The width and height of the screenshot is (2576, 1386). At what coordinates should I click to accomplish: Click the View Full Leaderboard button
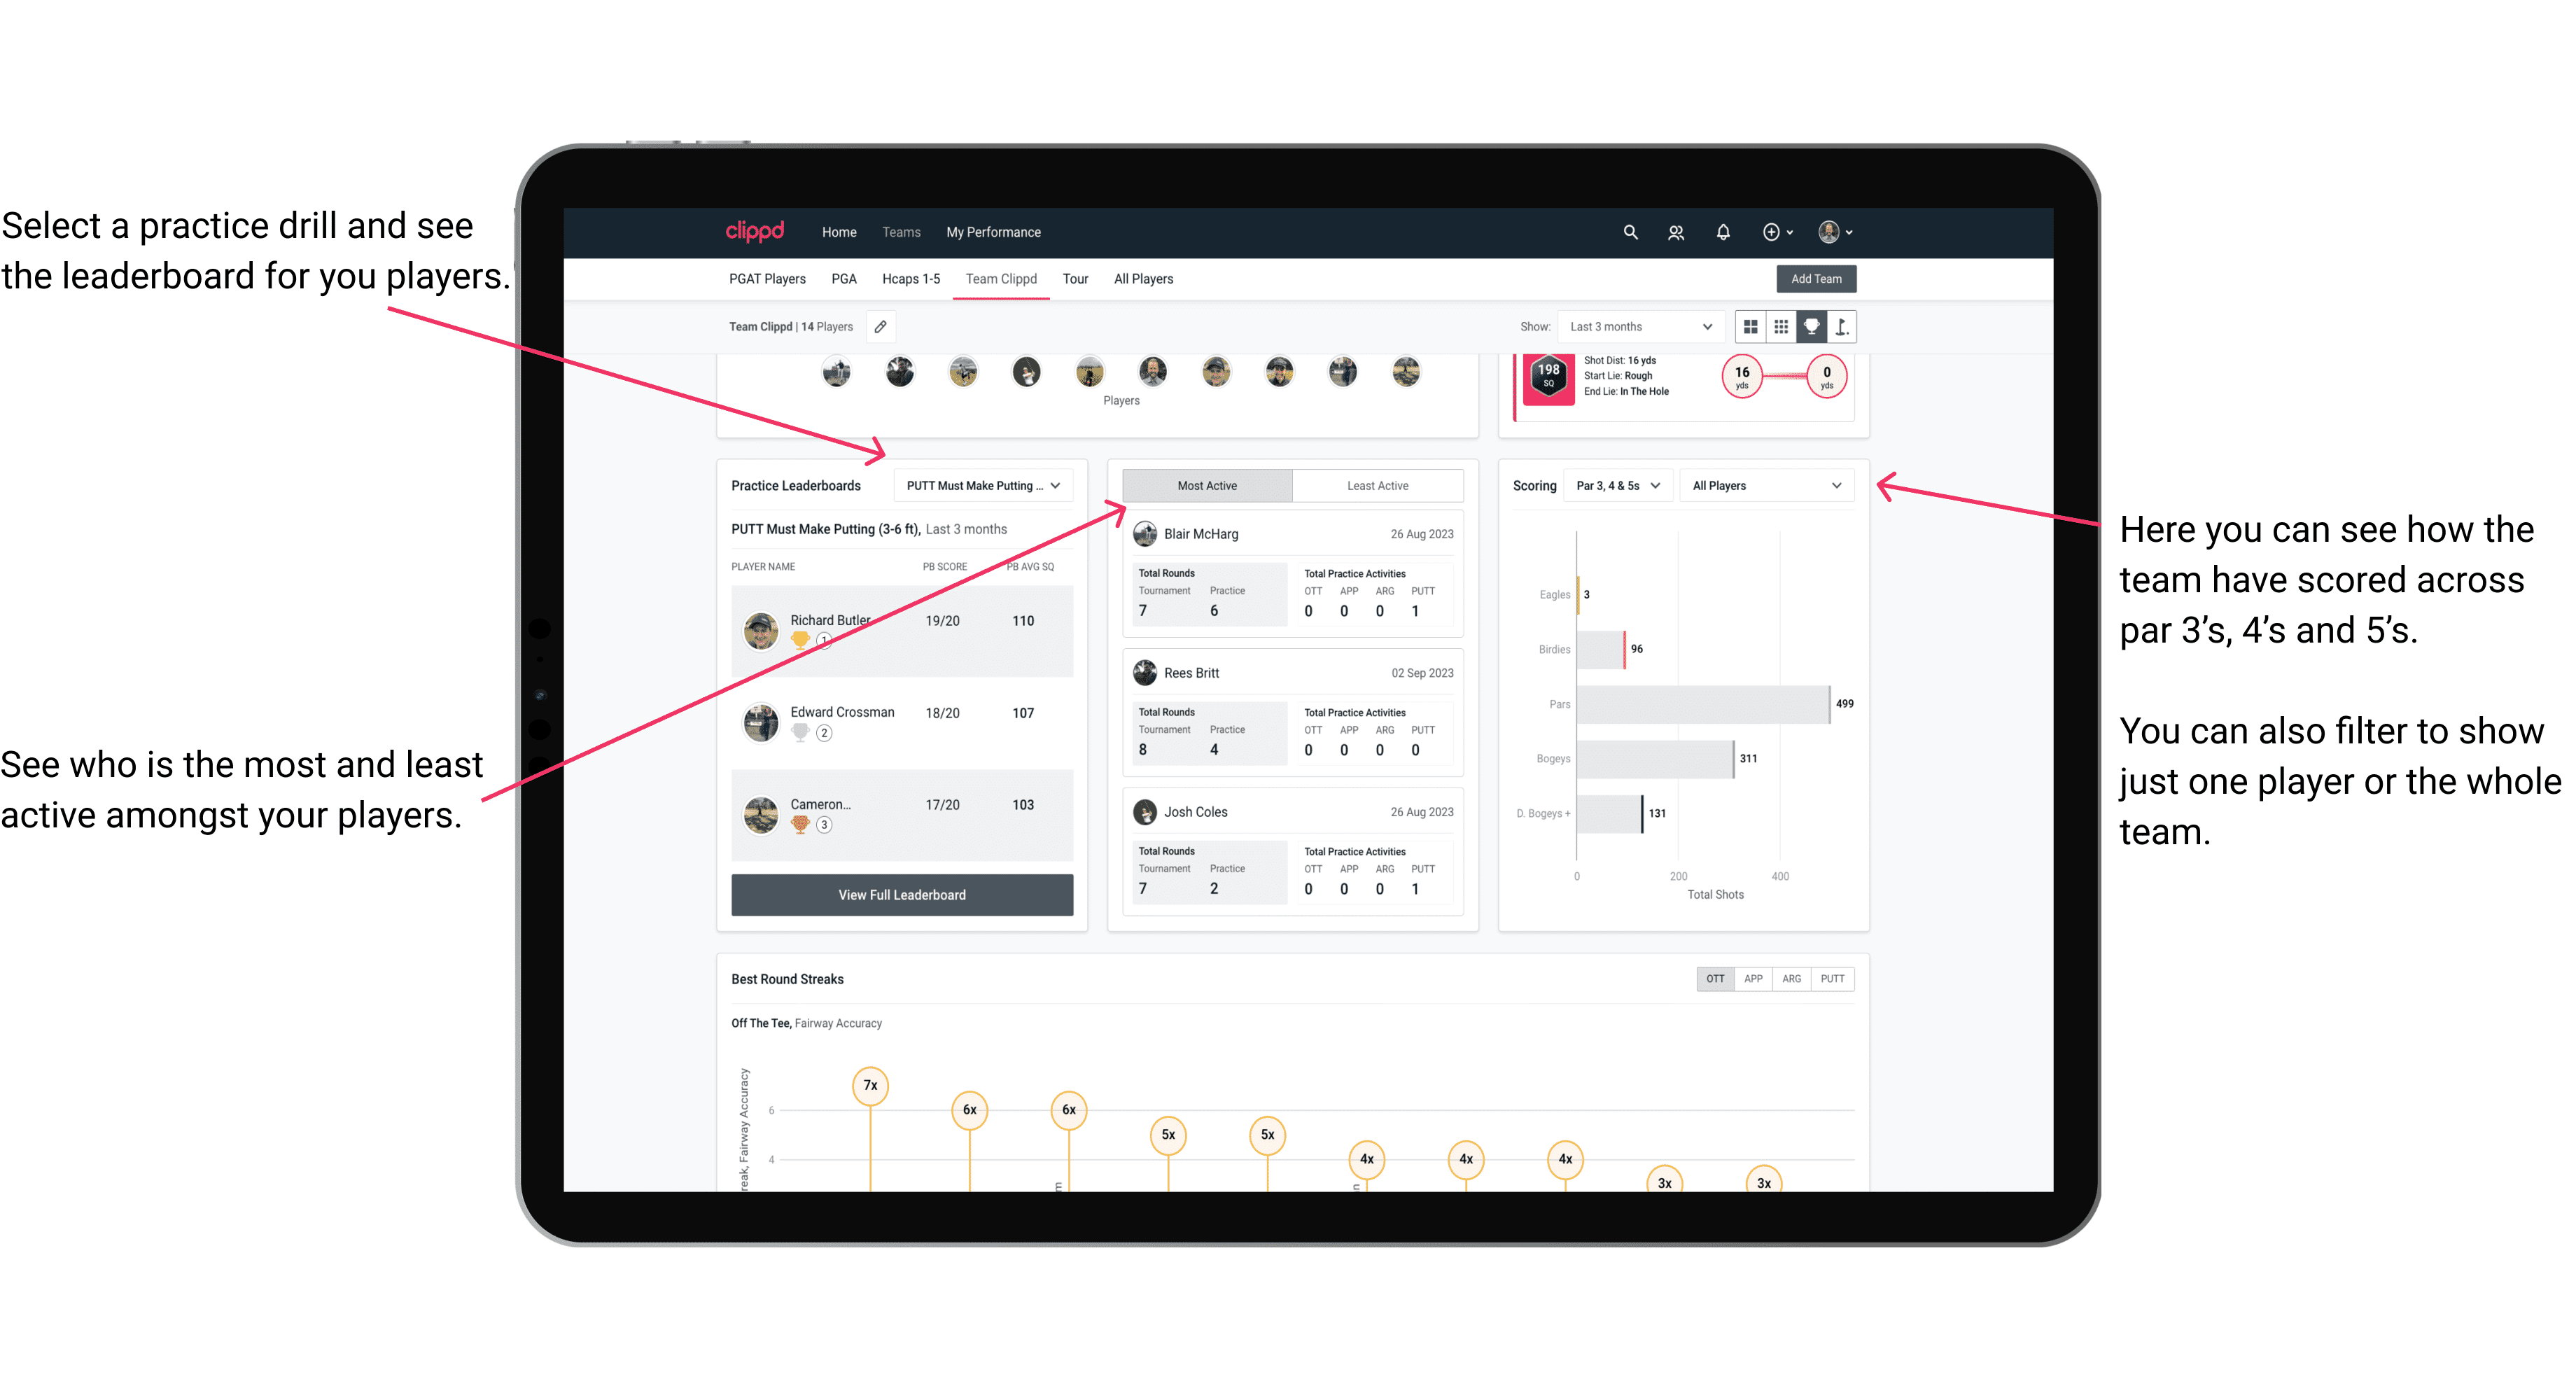coord(901,895)
